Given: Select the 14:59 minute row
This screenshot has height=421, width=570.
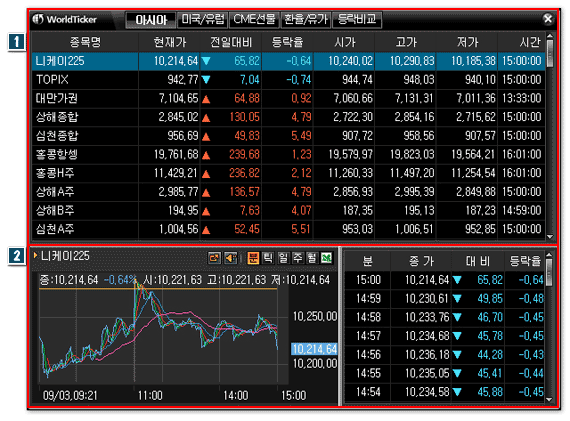Looking at the screenshot, I should coord(444,299).
